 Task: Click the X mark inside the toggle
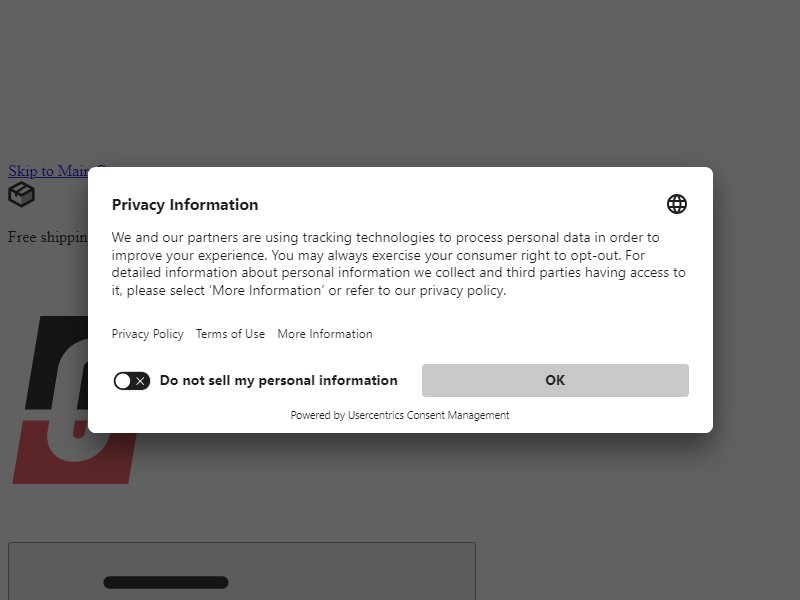click(x=140, y=381)
